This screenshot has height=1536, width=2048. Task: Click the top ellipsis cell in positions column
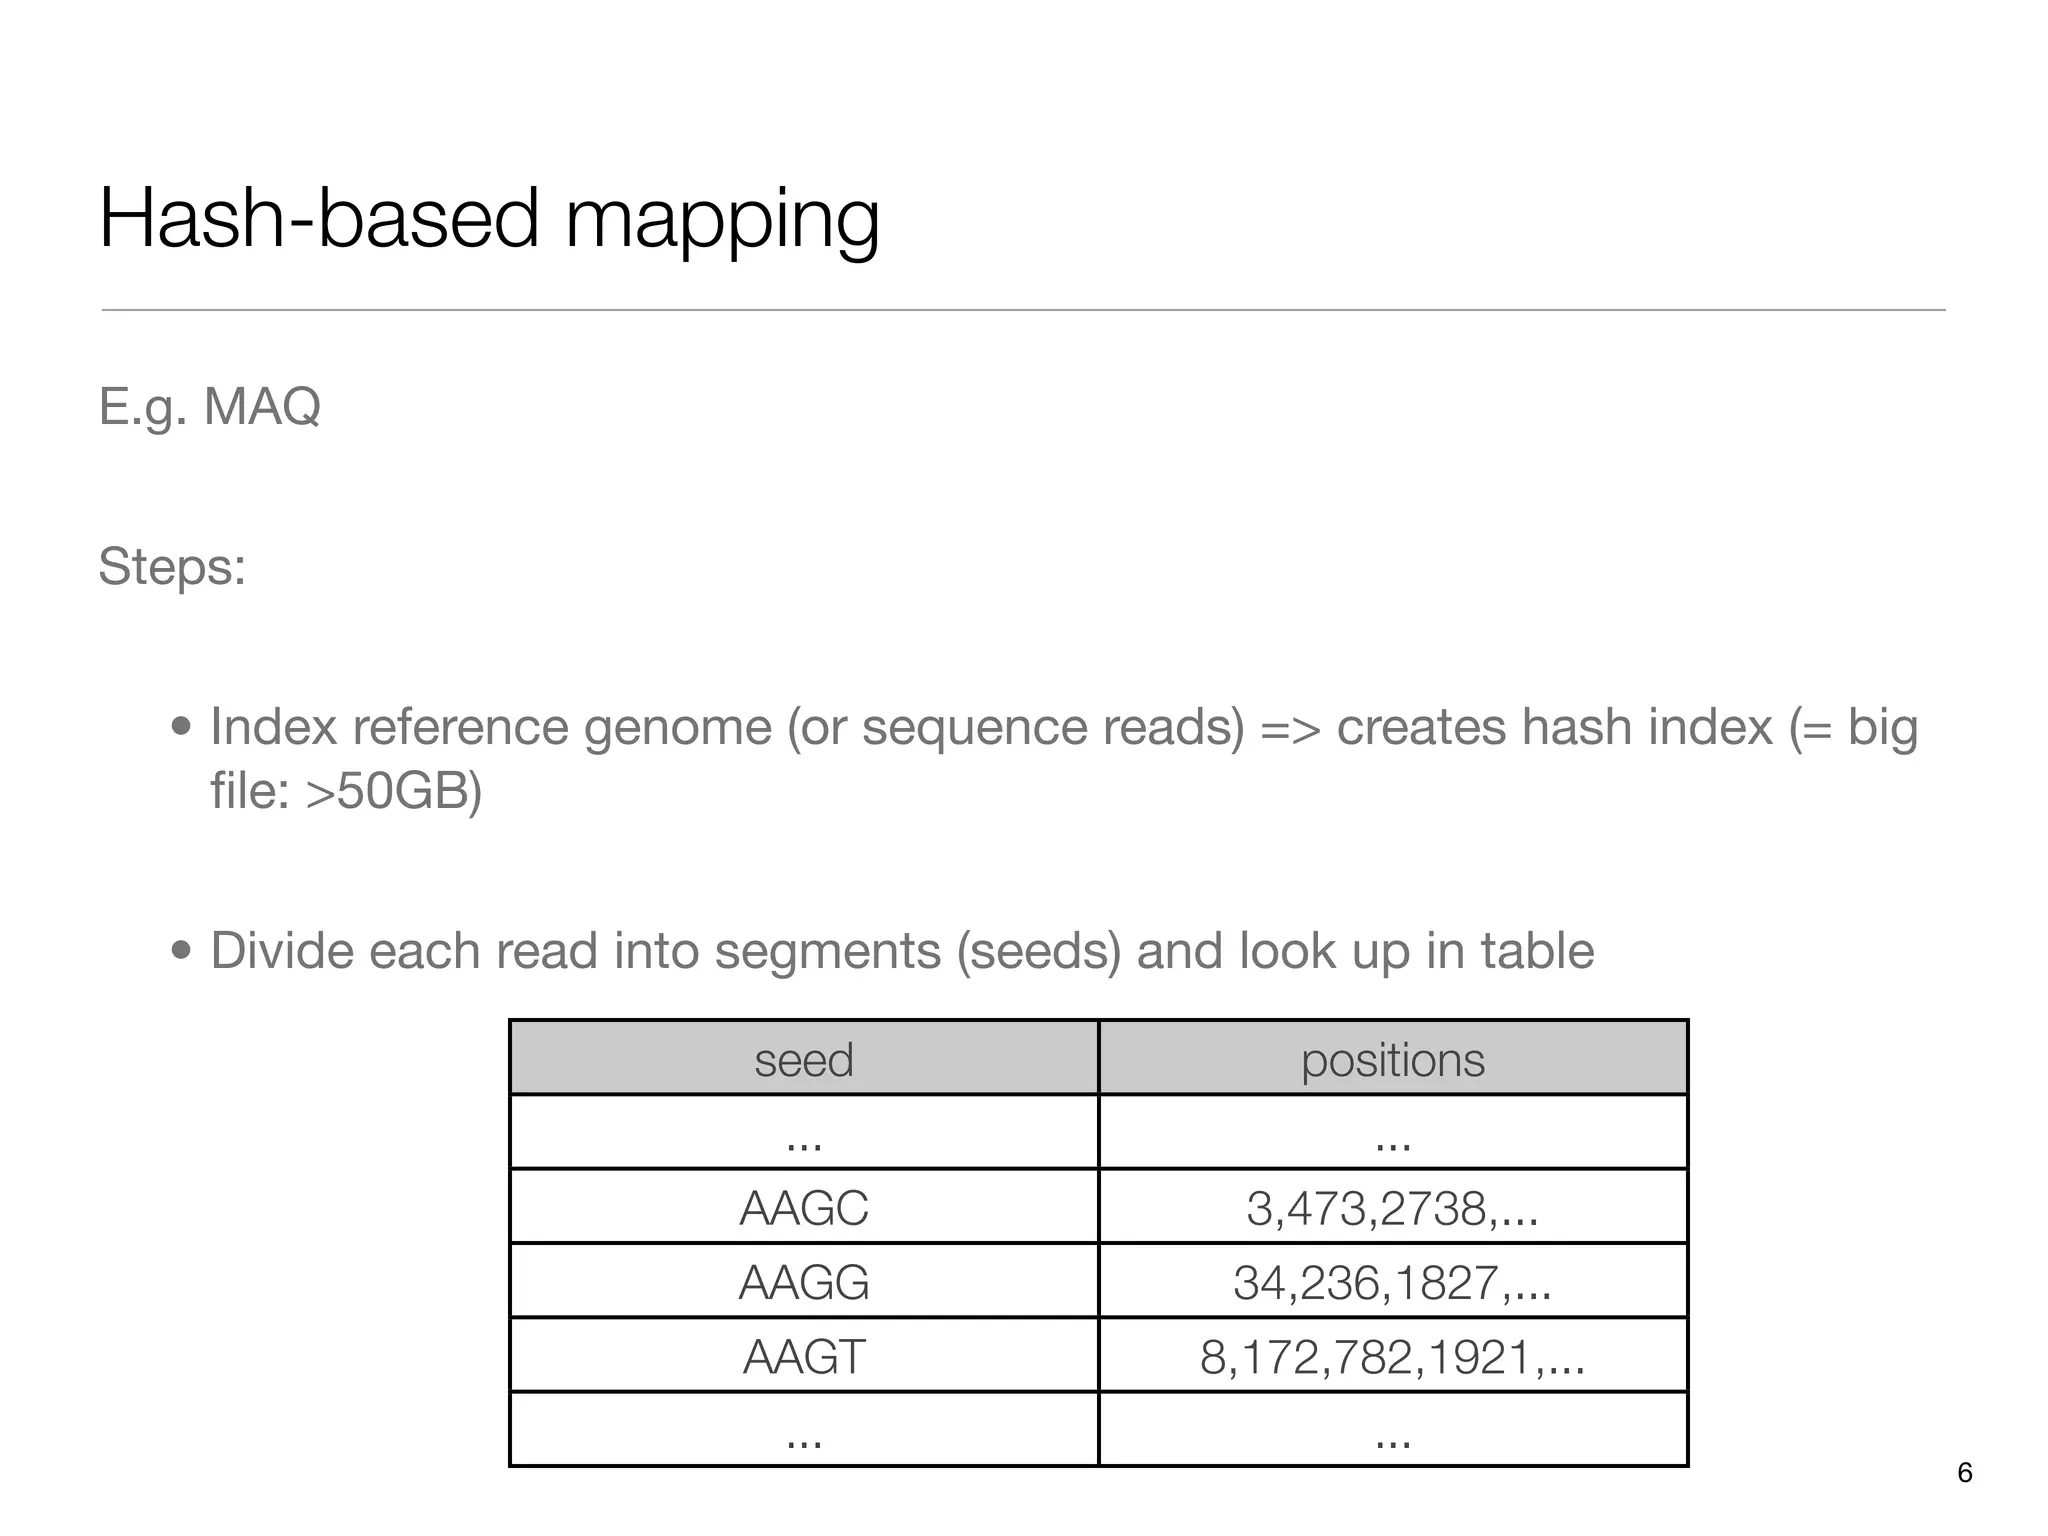coord(1393,1132)
